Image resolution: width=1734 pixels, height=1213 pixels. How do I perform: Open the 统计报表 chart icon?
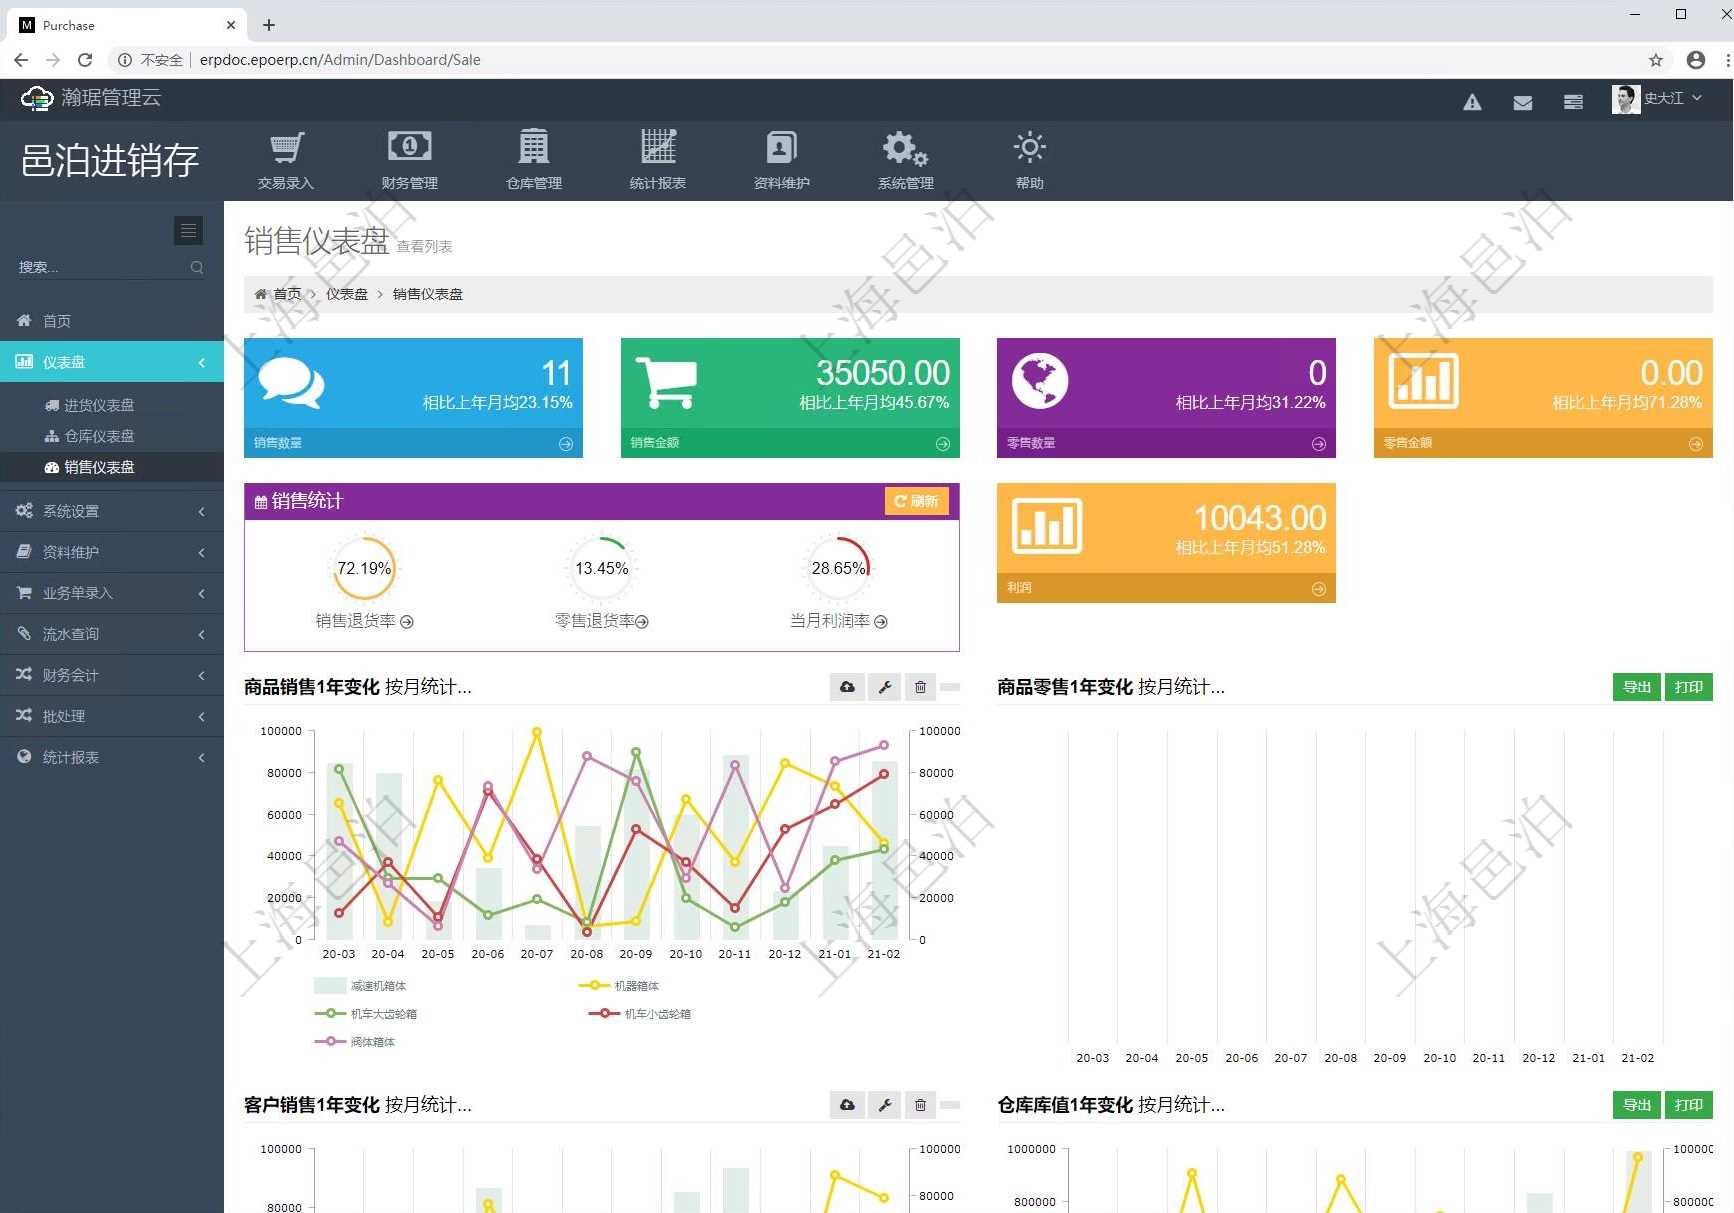click(658, 147)
